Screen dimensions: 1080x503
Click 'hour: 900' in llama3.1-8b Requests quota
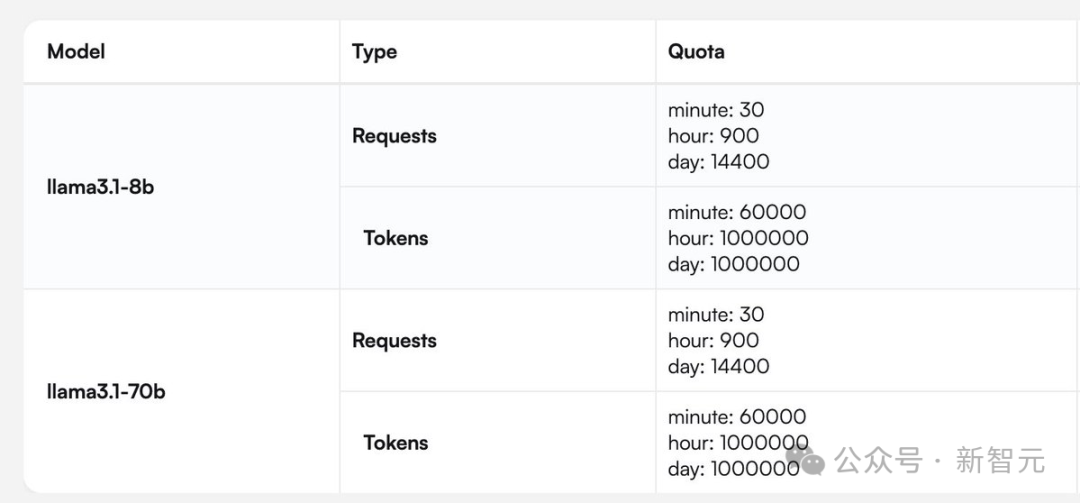click(x=713, y=136)
